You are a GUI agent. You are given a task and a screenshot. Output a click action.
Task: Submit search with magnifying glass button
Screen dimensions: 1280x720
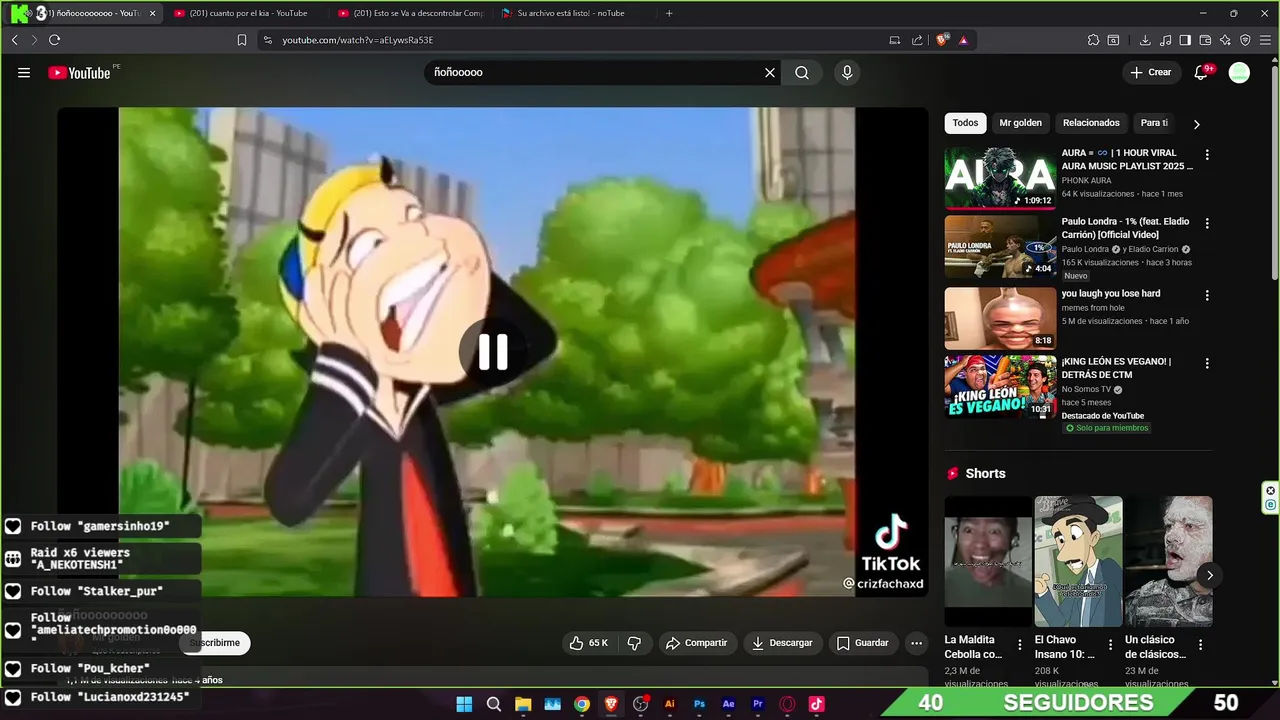pos(802,73)
